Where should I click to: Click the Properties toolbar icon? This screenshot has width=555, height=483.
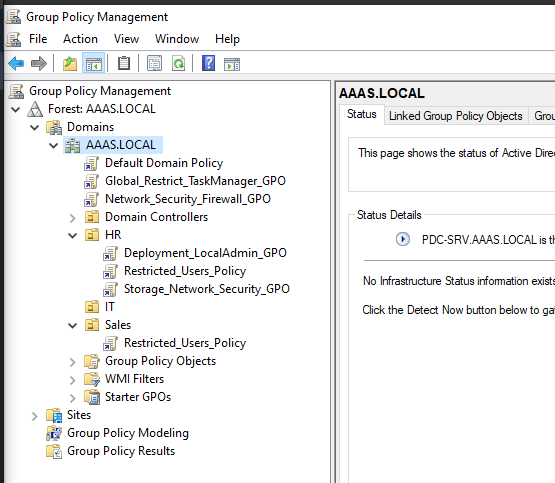[155, 64]
